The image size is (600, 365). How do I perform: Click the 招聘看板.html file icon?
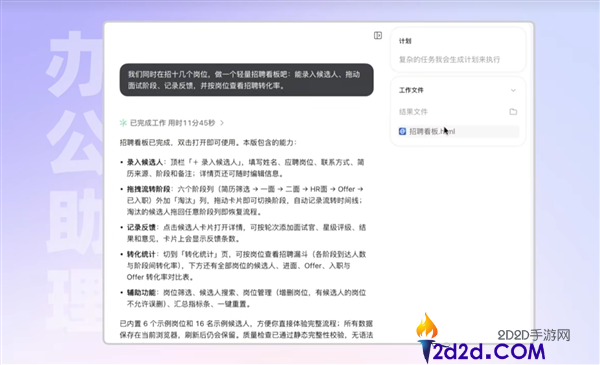pyautogui.click(x=402, y=131)
